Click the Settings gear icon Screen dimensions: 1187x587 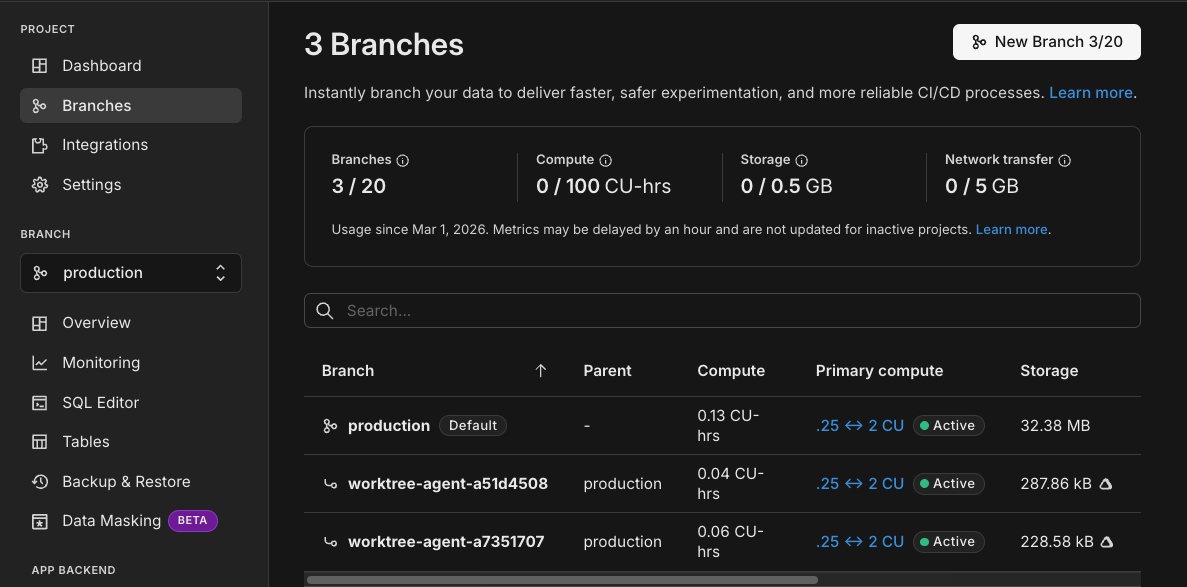pos(39,185)
